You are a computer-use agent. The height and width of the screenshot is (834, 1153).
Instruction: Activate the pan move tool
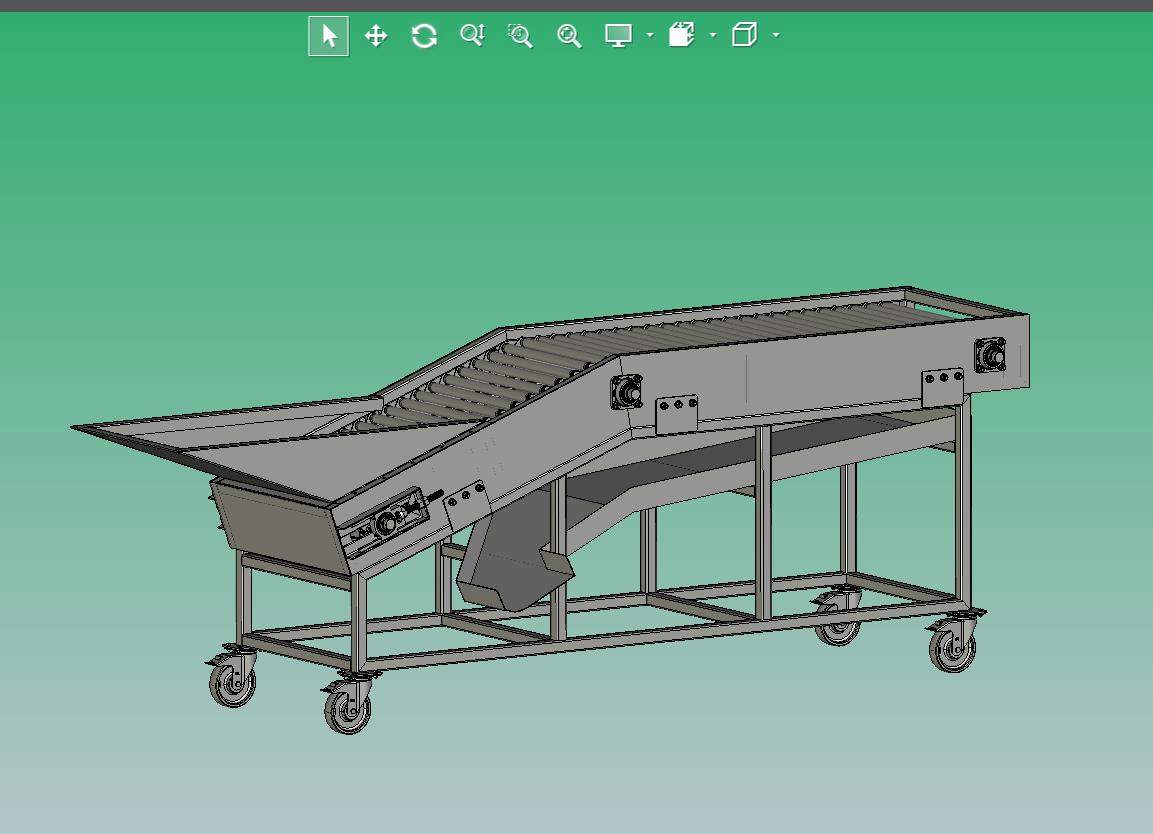point(376,35)
